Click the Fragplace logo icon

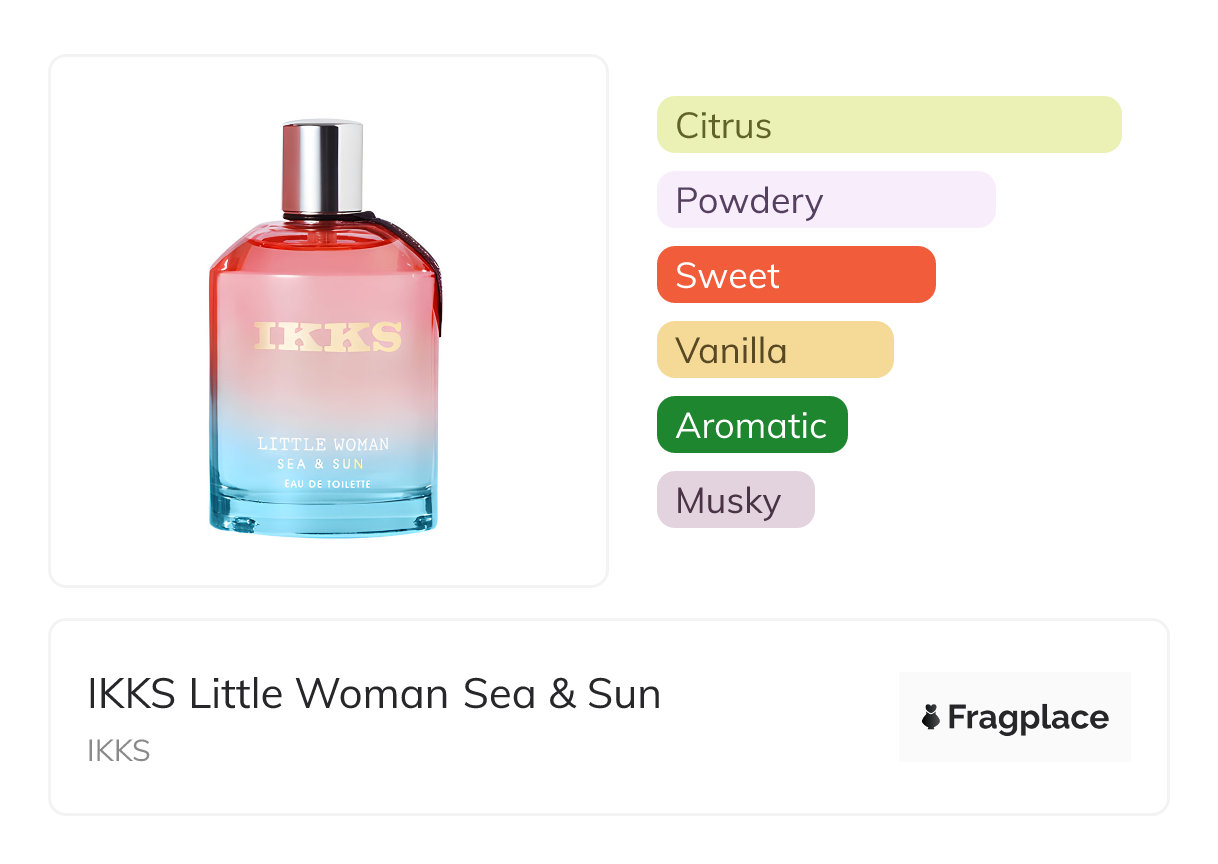coord(931,717)
